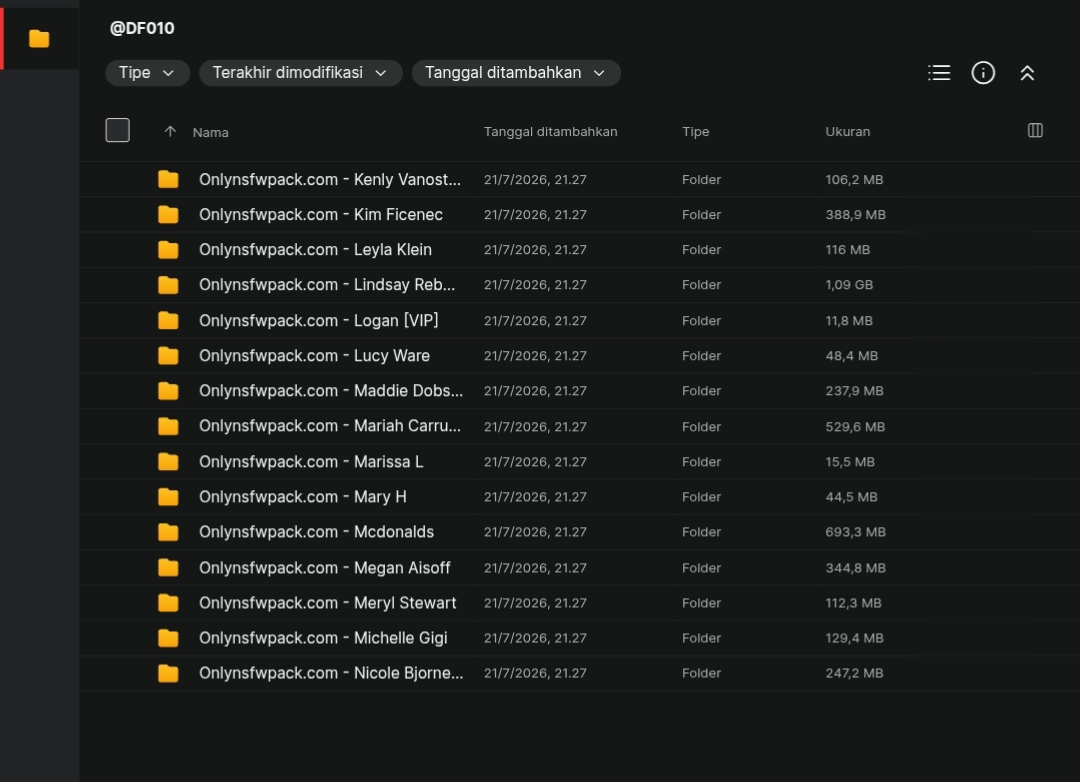Click the folder icon for the Michelle Gigi row
The height and width of the screenshot is (782, 1080).
click(168, 639)
